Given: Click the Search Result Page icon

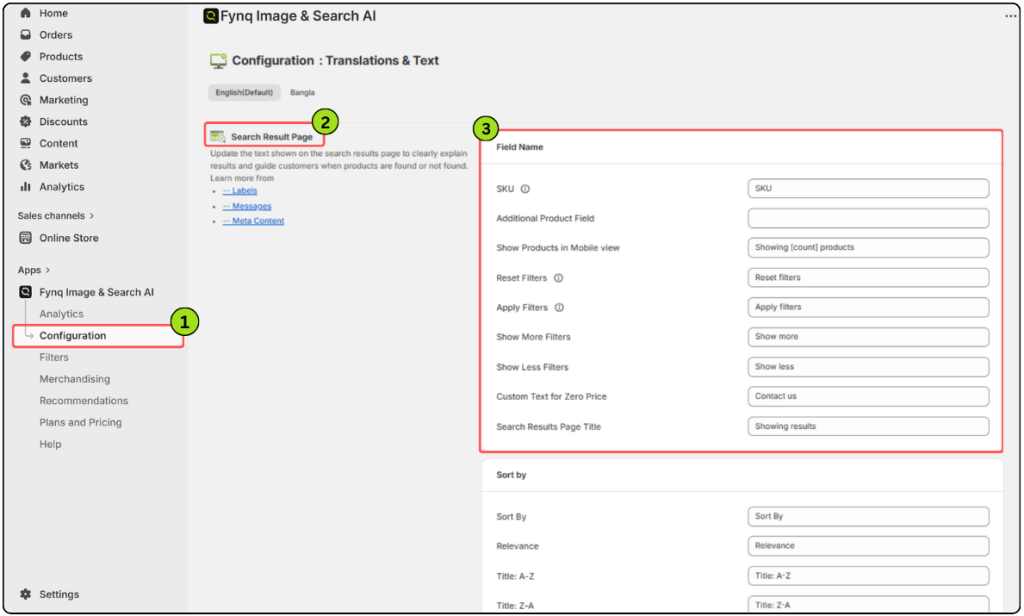Looking at the screenshot, I should (217, 137).
